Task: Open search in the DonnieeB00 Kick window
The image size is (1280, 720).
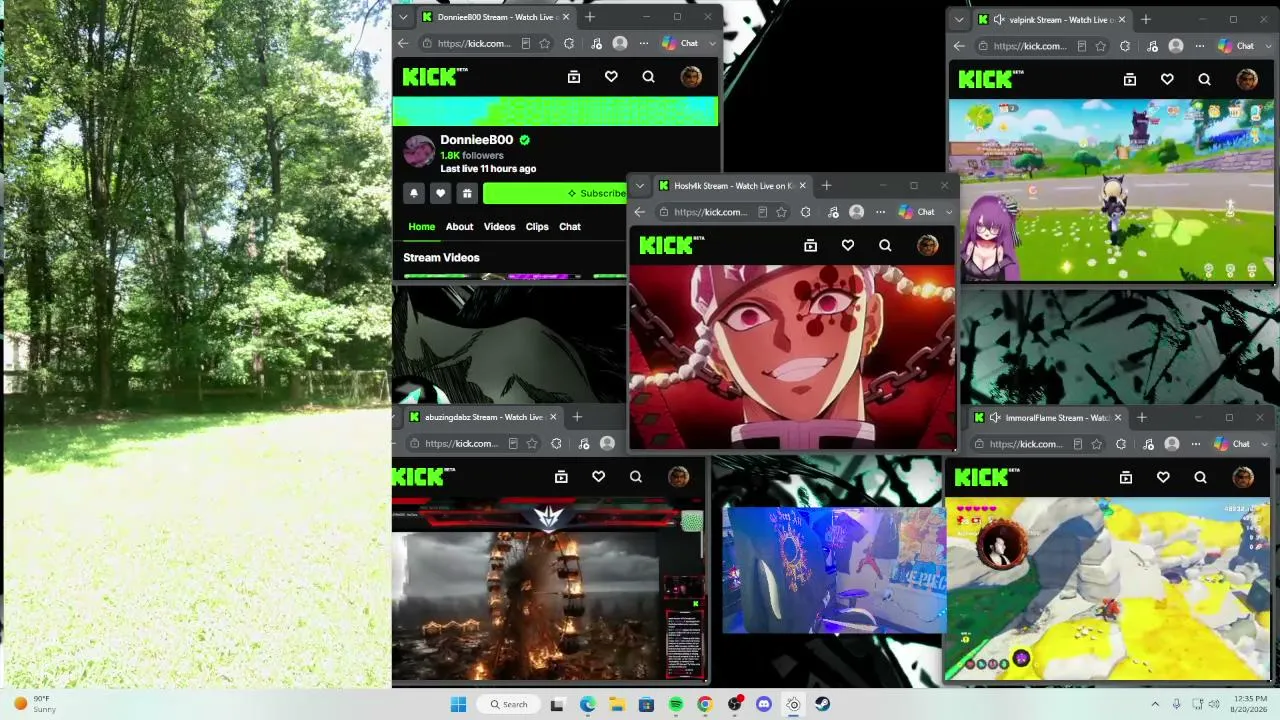Action: (x=648, y=77)
